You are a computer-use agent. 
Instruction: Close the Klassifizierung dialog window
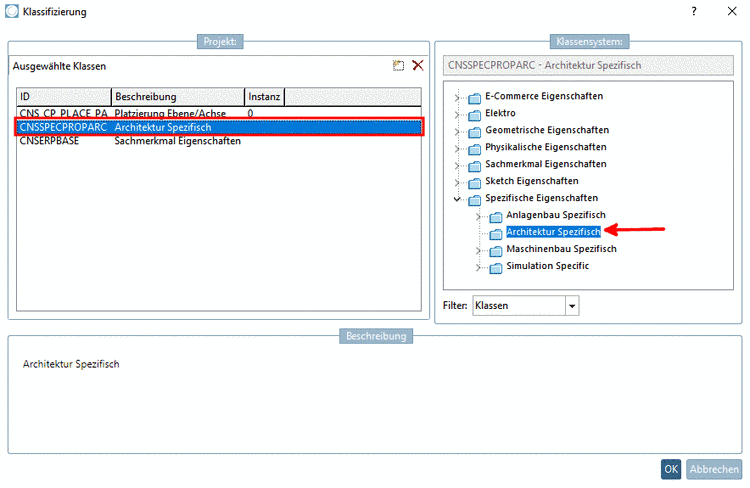pyautogui.click(x=732, y=11)
